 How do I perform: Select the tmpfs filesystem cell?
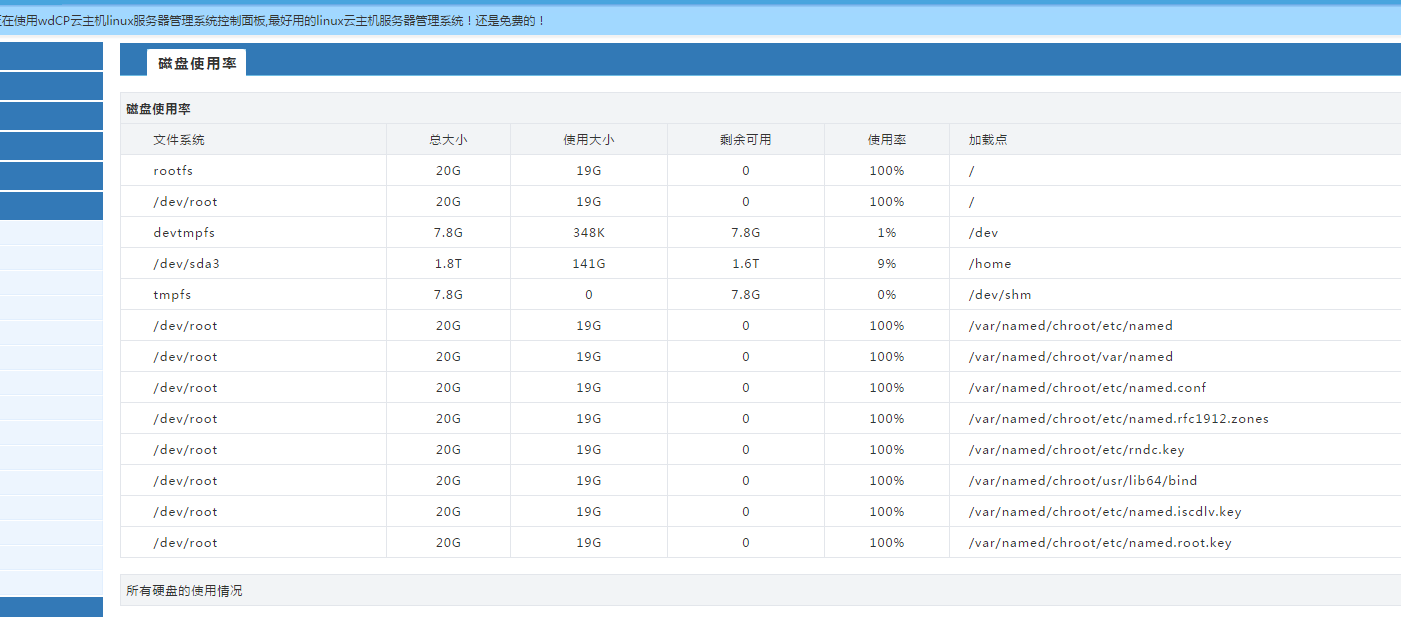[x=172, y=295]
